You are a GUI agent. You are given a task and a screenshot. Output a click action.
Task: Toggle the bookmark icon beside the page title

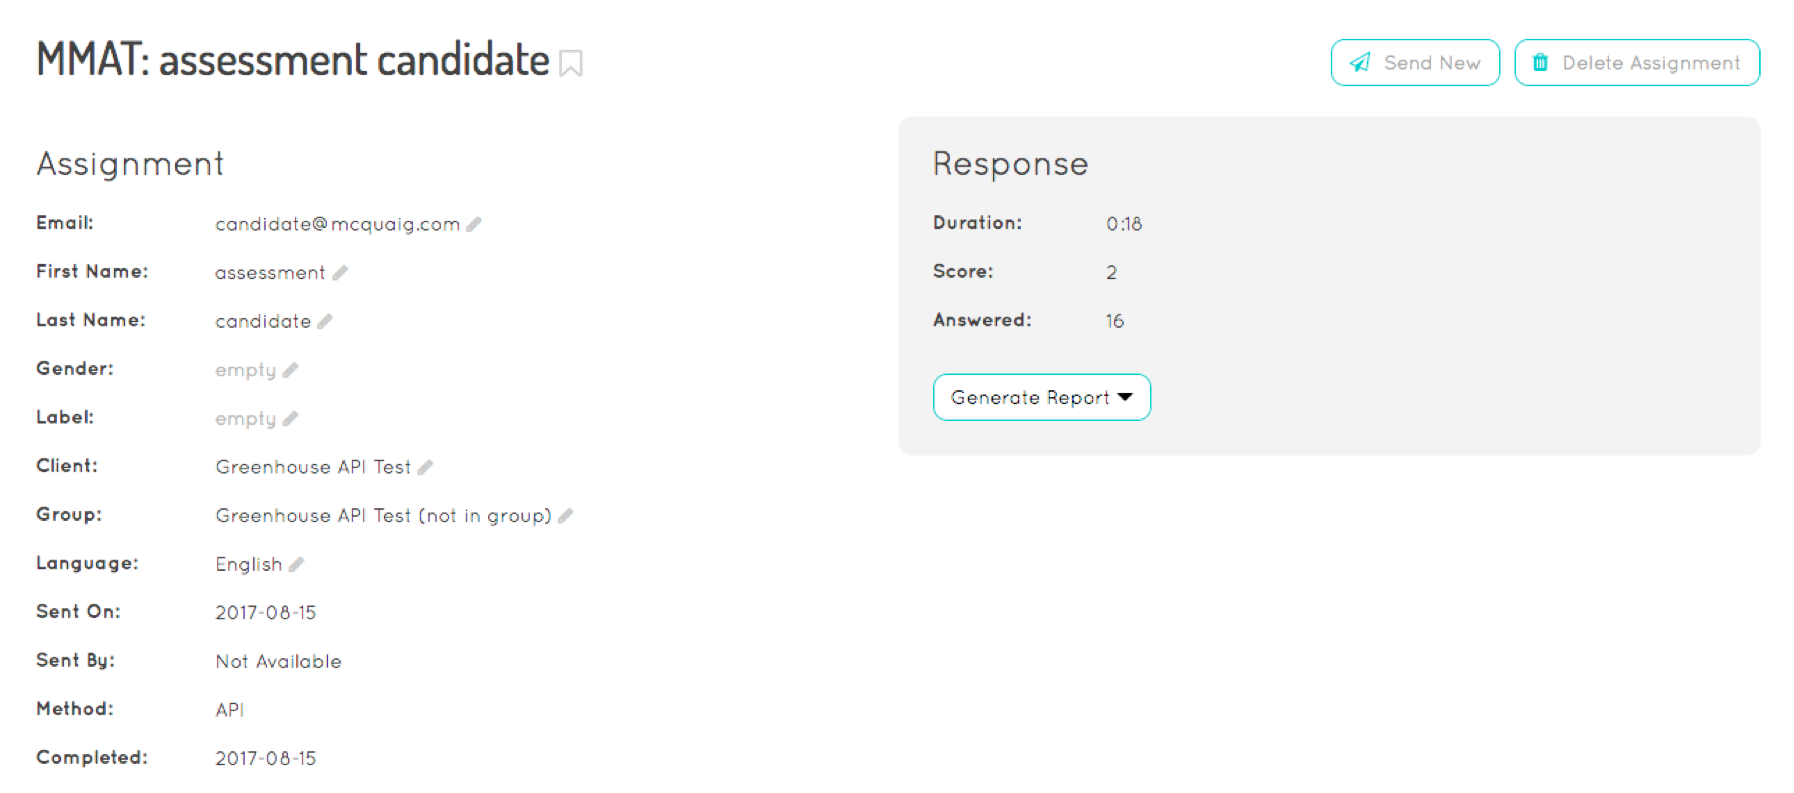pyautogui.click(x=571, y=63)
